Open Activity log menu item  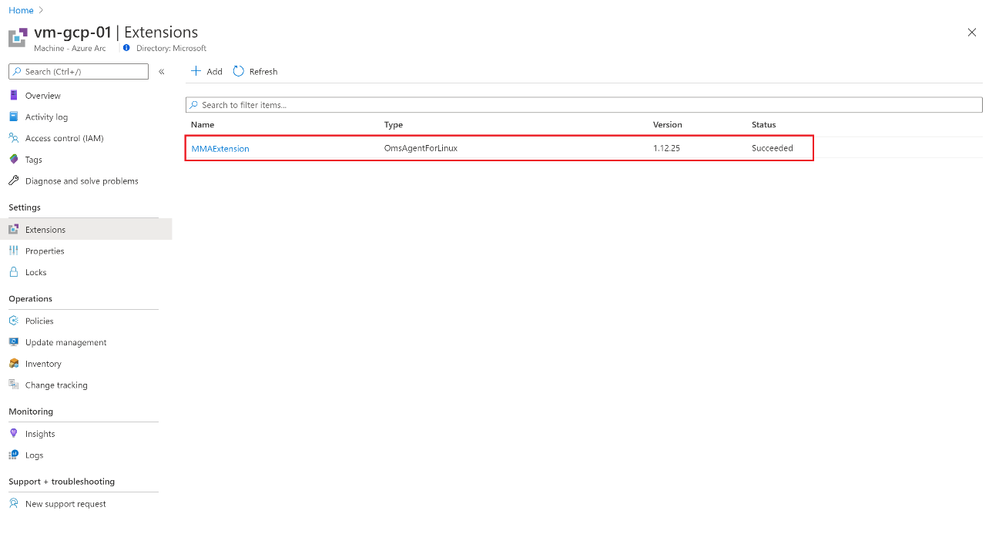click(47, 117)
